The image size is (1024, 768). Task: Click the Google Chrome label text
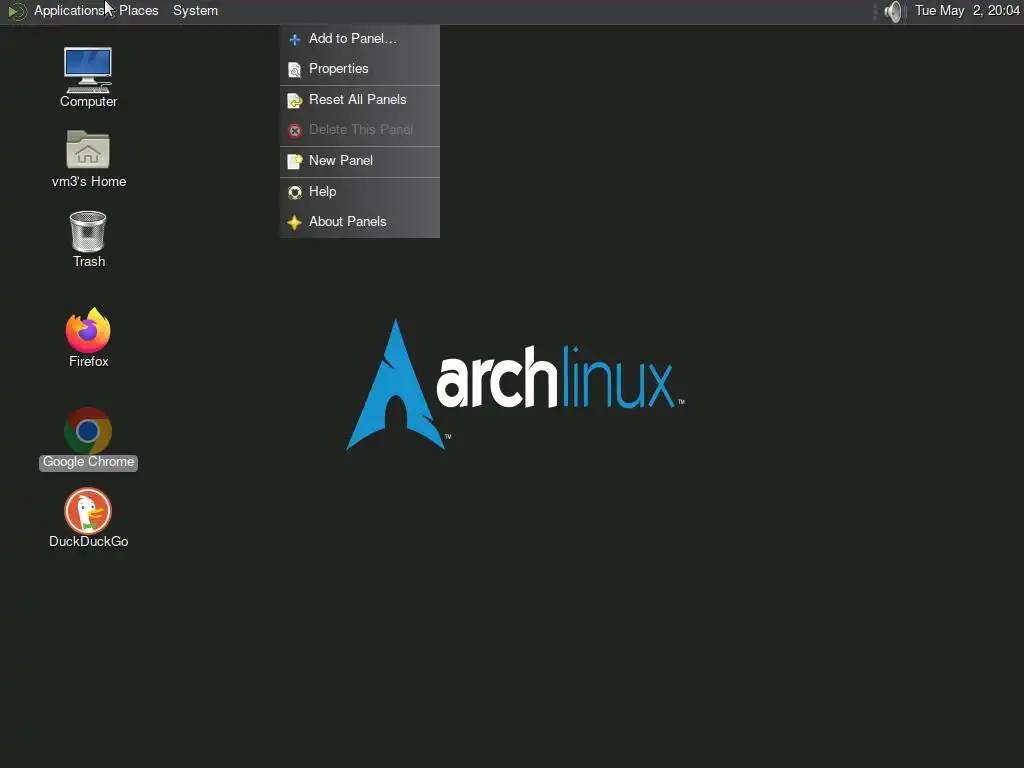(x=88, y=462)
